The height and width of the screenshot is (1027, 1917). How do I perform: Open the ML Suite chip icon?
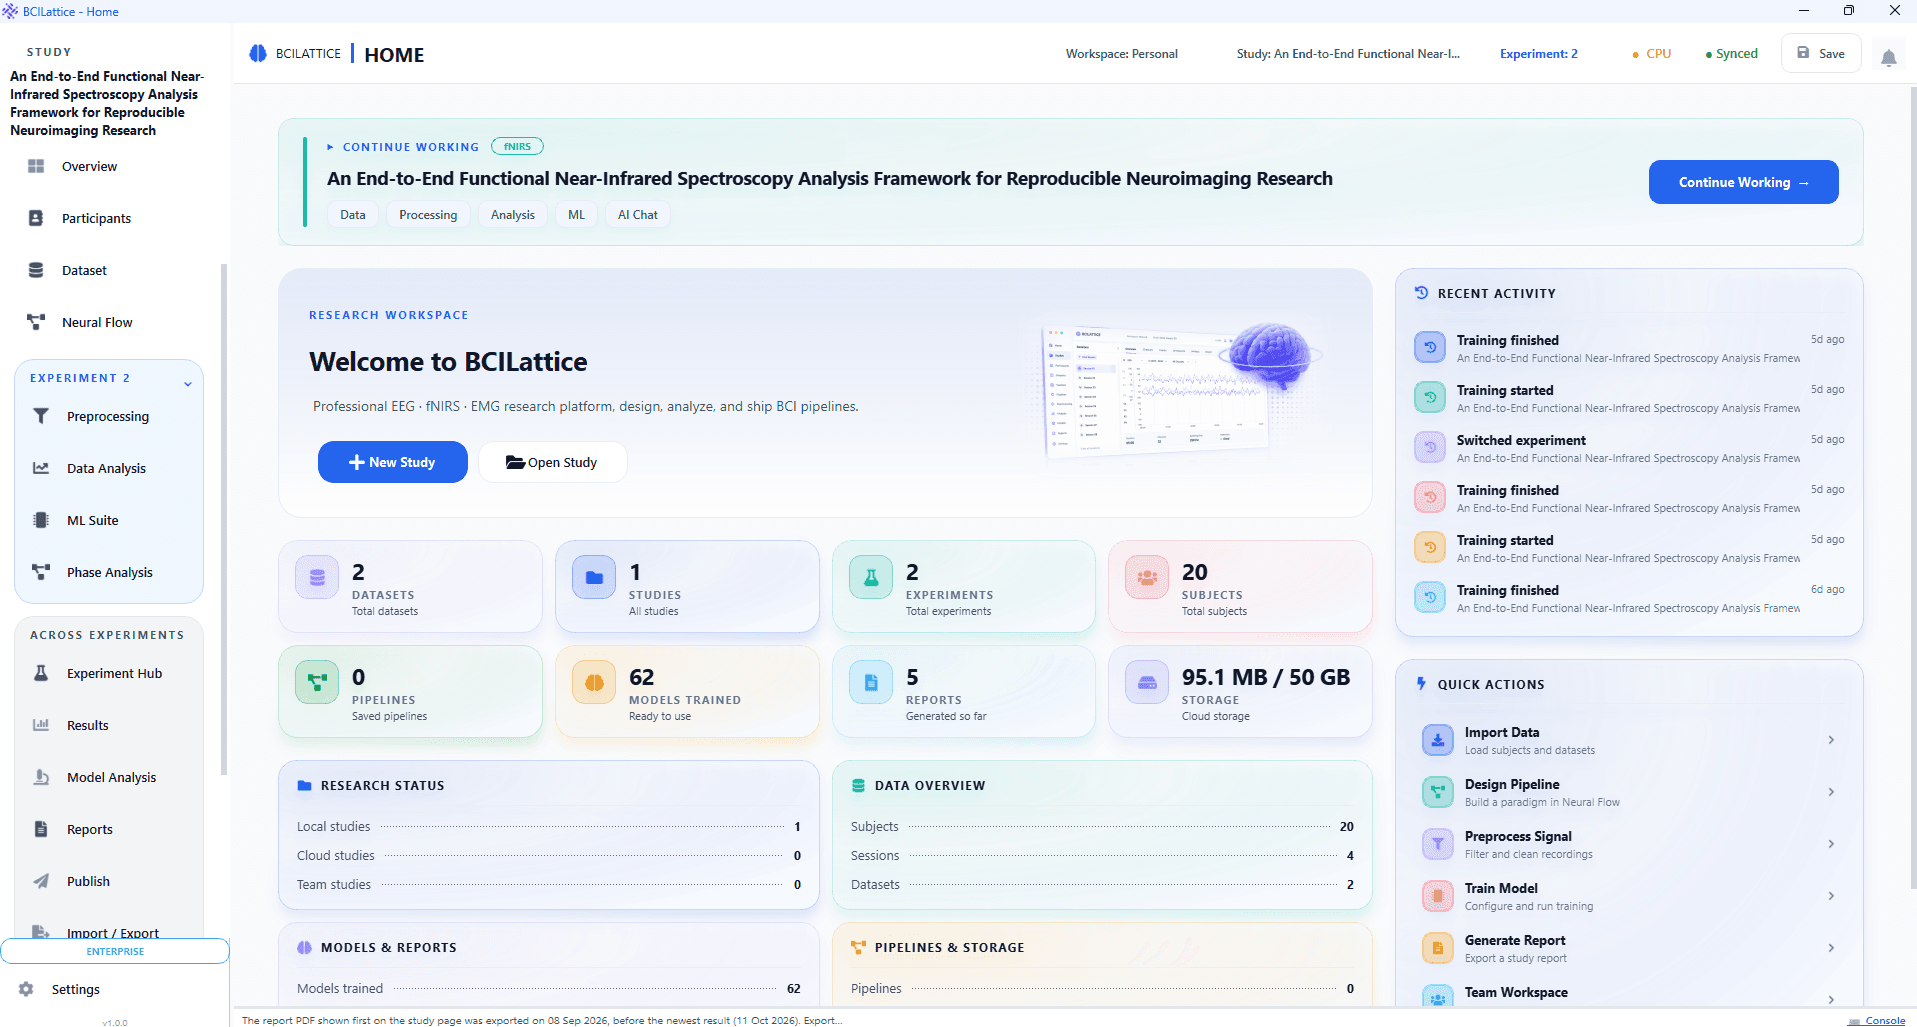[41, 520]
